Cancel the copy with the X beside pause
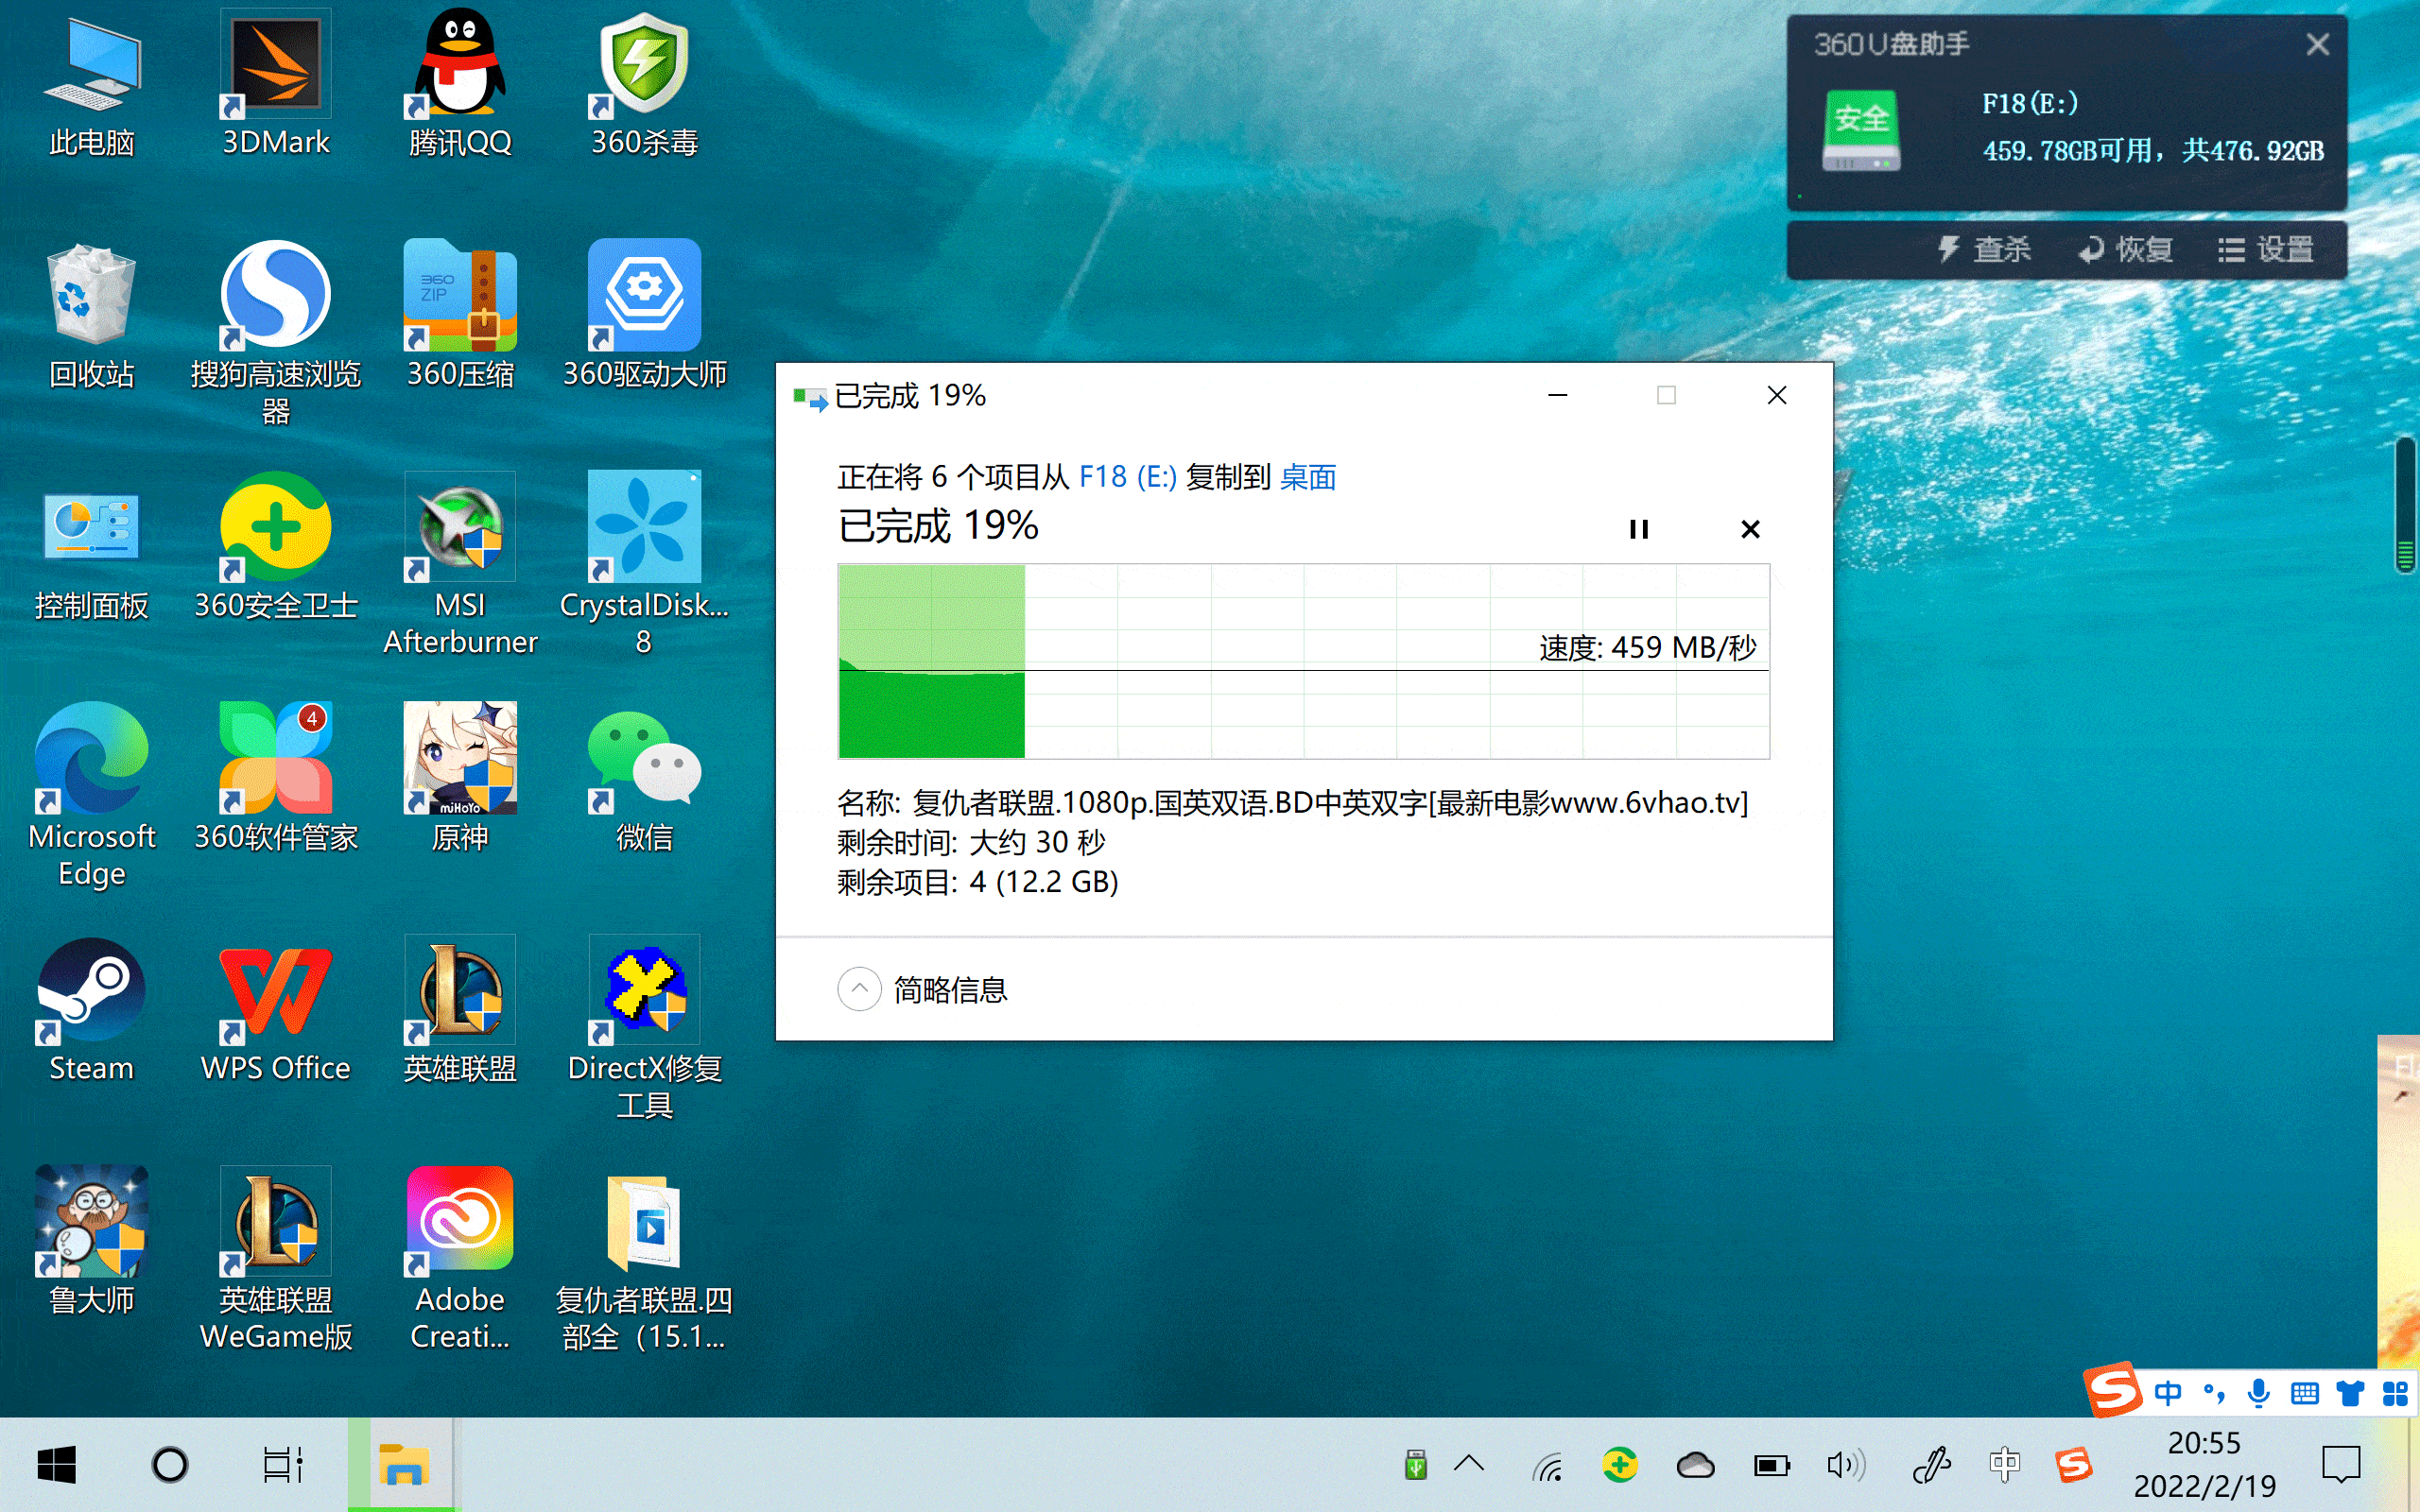 coord(1750,529)
